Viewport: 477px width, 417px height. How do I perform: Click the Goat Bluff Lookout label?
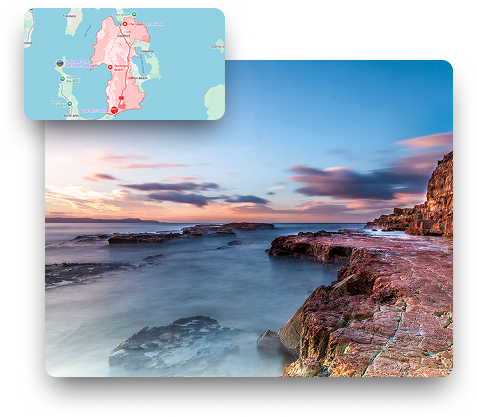pos(94,110)
